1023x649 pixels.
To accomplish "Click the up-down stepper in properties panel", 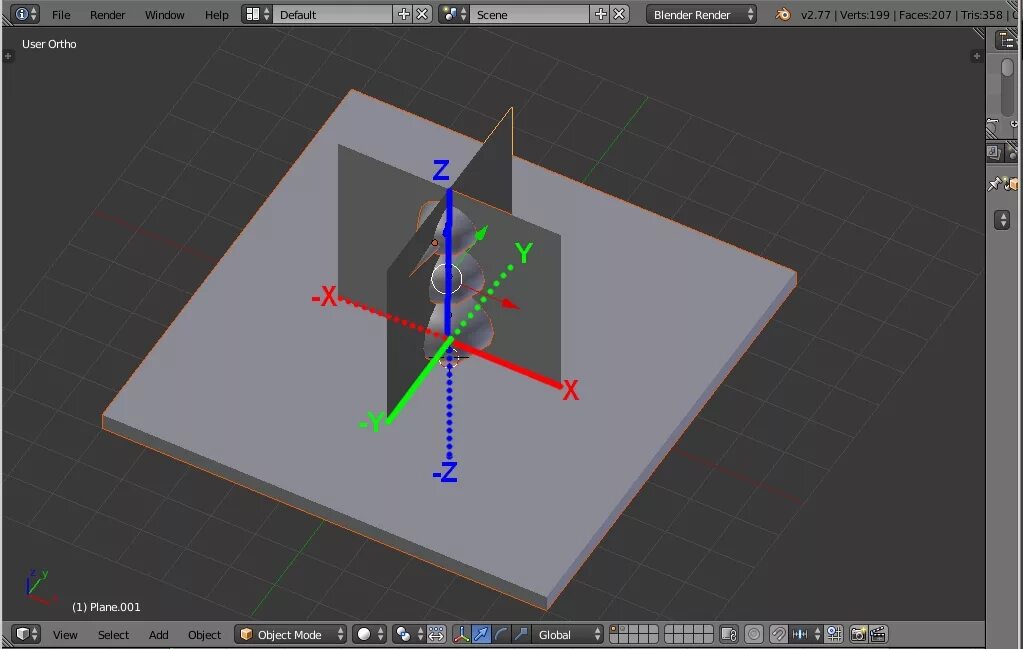I will point(1002,220).
